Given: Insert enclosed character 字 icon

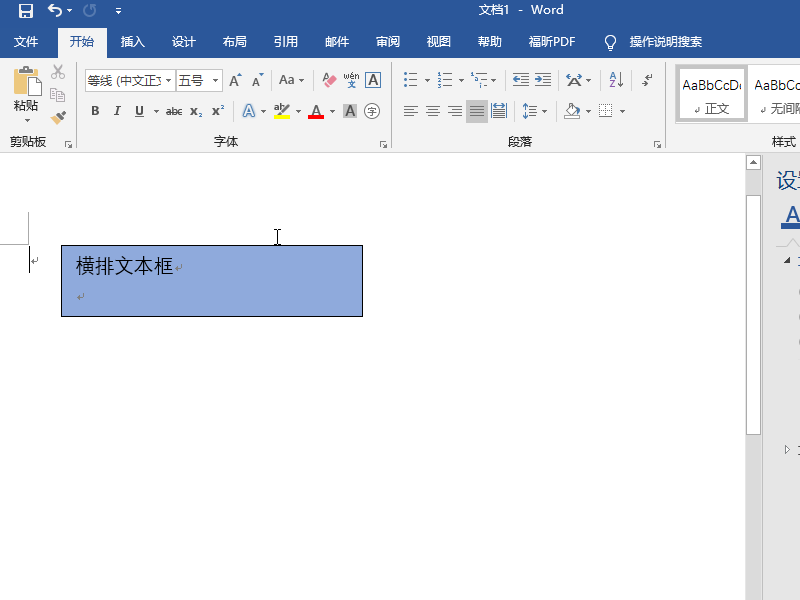Looking at the screenshot, I should tap(372, 111).
